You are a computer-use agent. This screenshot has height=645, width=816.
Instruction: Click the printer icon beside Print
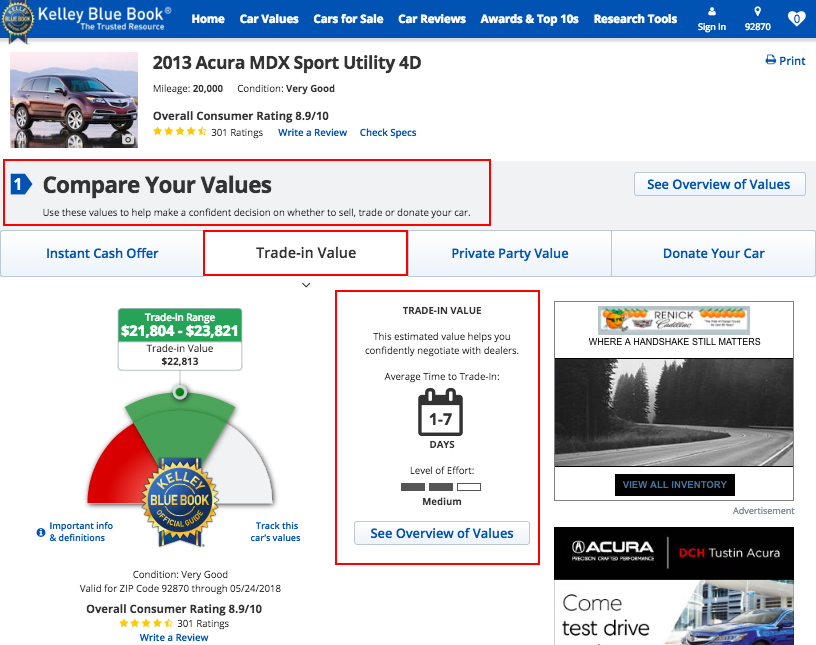[771, 60]
